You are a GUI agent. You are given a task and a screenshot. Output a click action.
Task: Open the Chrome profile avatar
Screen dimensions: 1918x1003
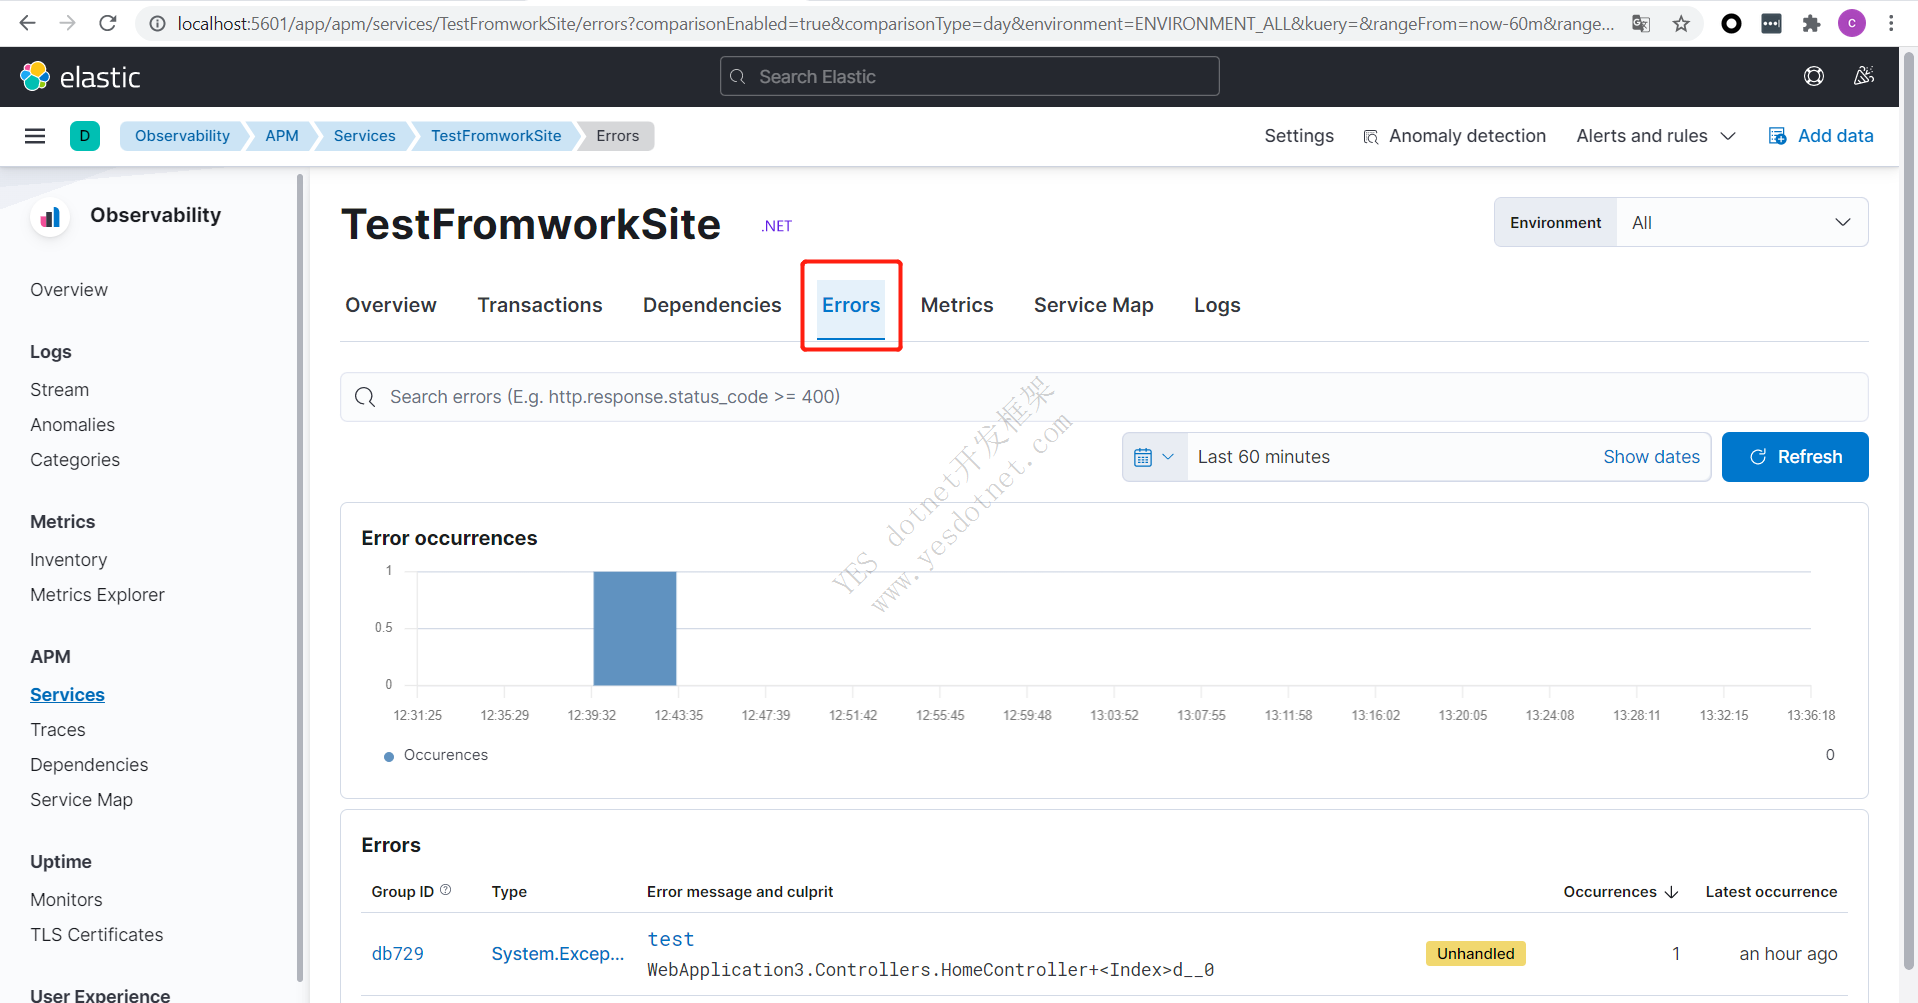[1852, 23]
